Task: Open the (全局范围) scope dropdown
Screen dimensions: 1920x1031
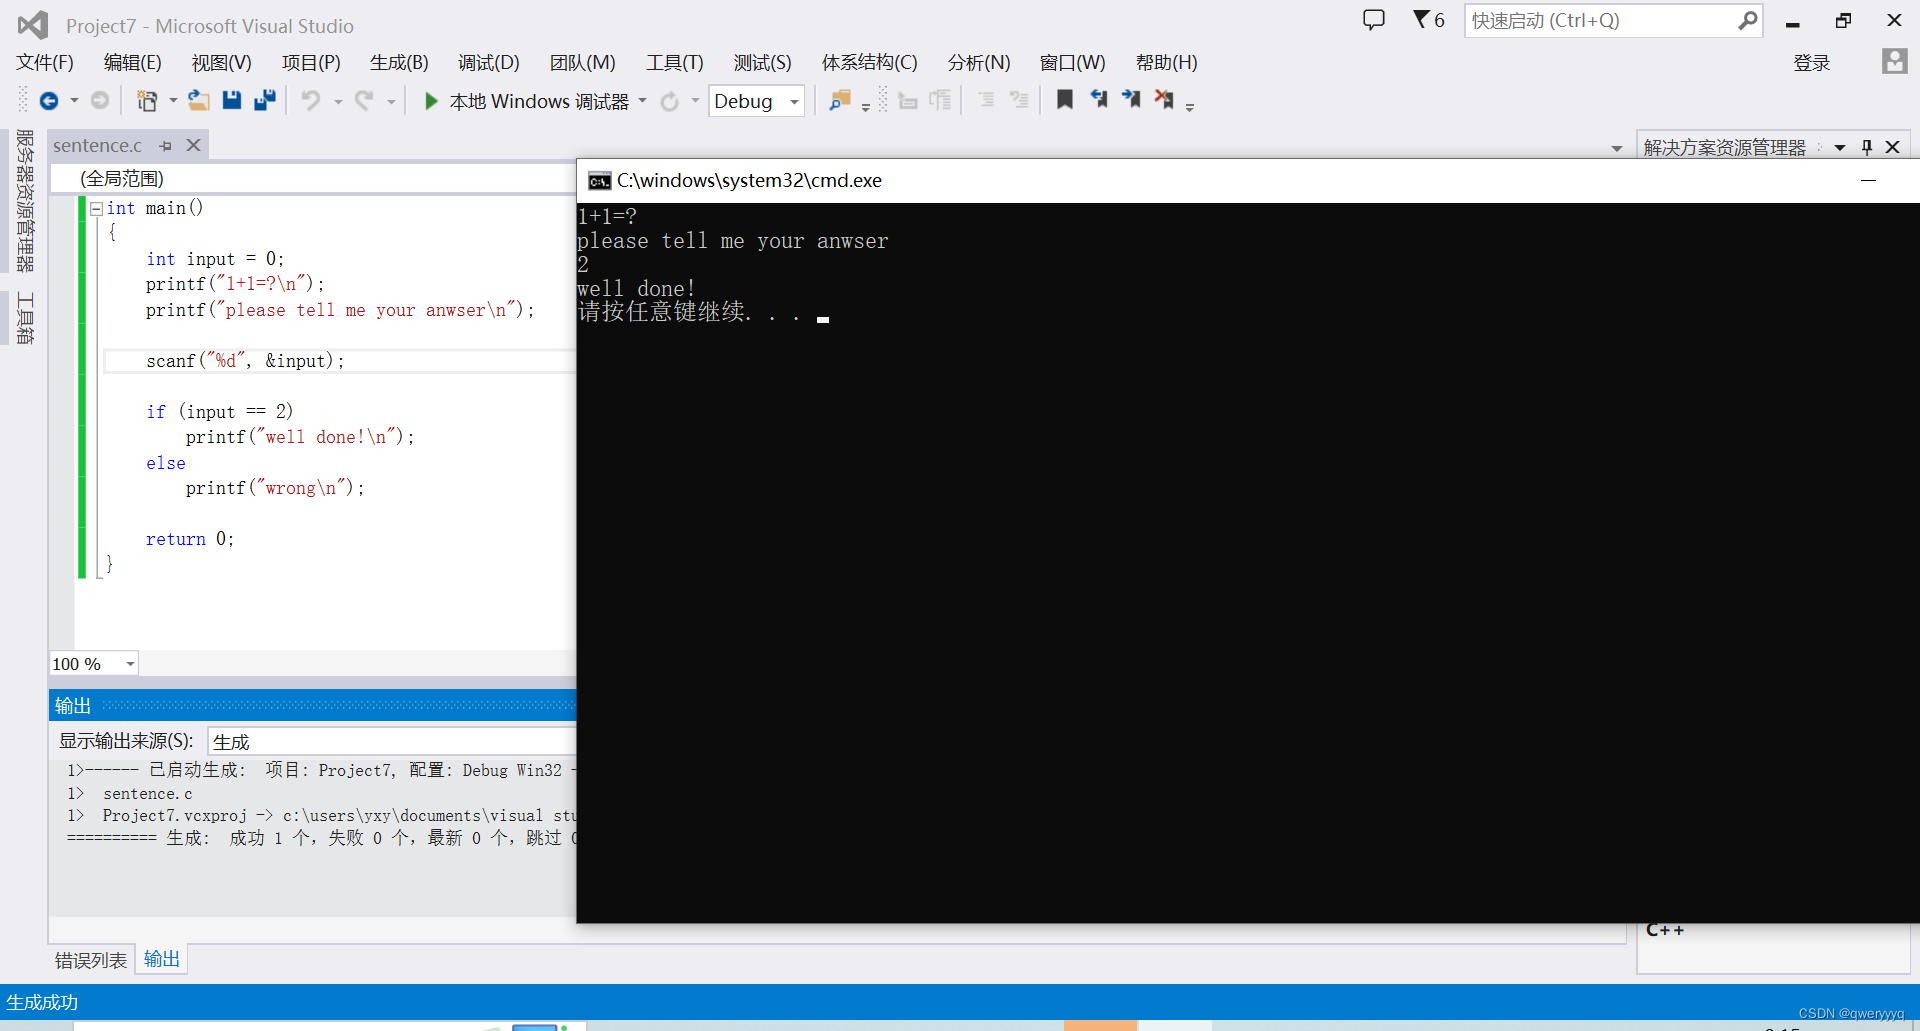Action: coord(315,178)
